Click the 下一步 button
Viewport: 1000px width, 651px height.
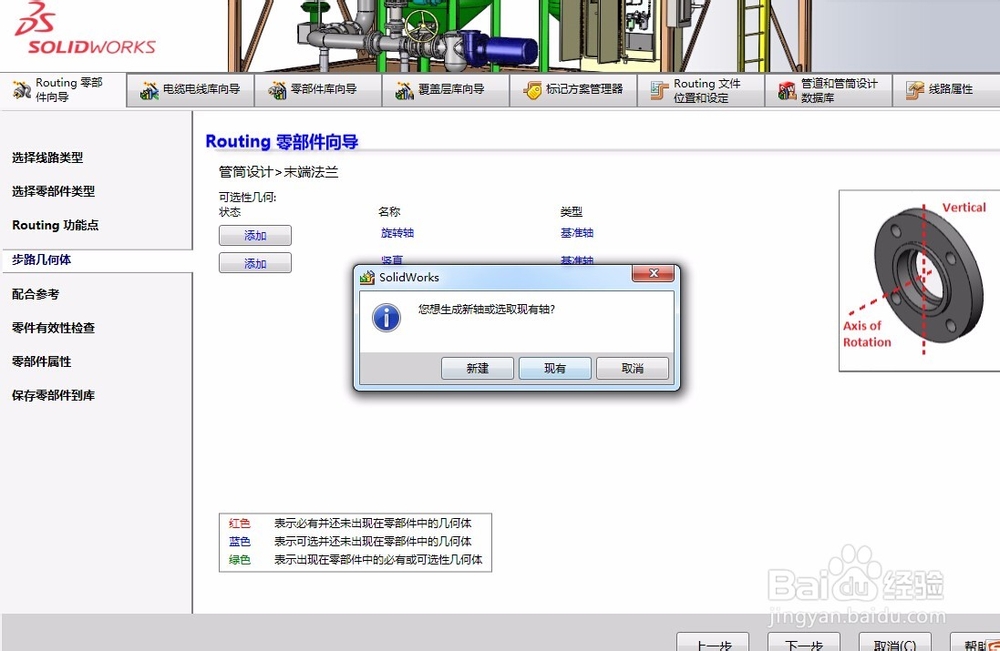point(804,643)
